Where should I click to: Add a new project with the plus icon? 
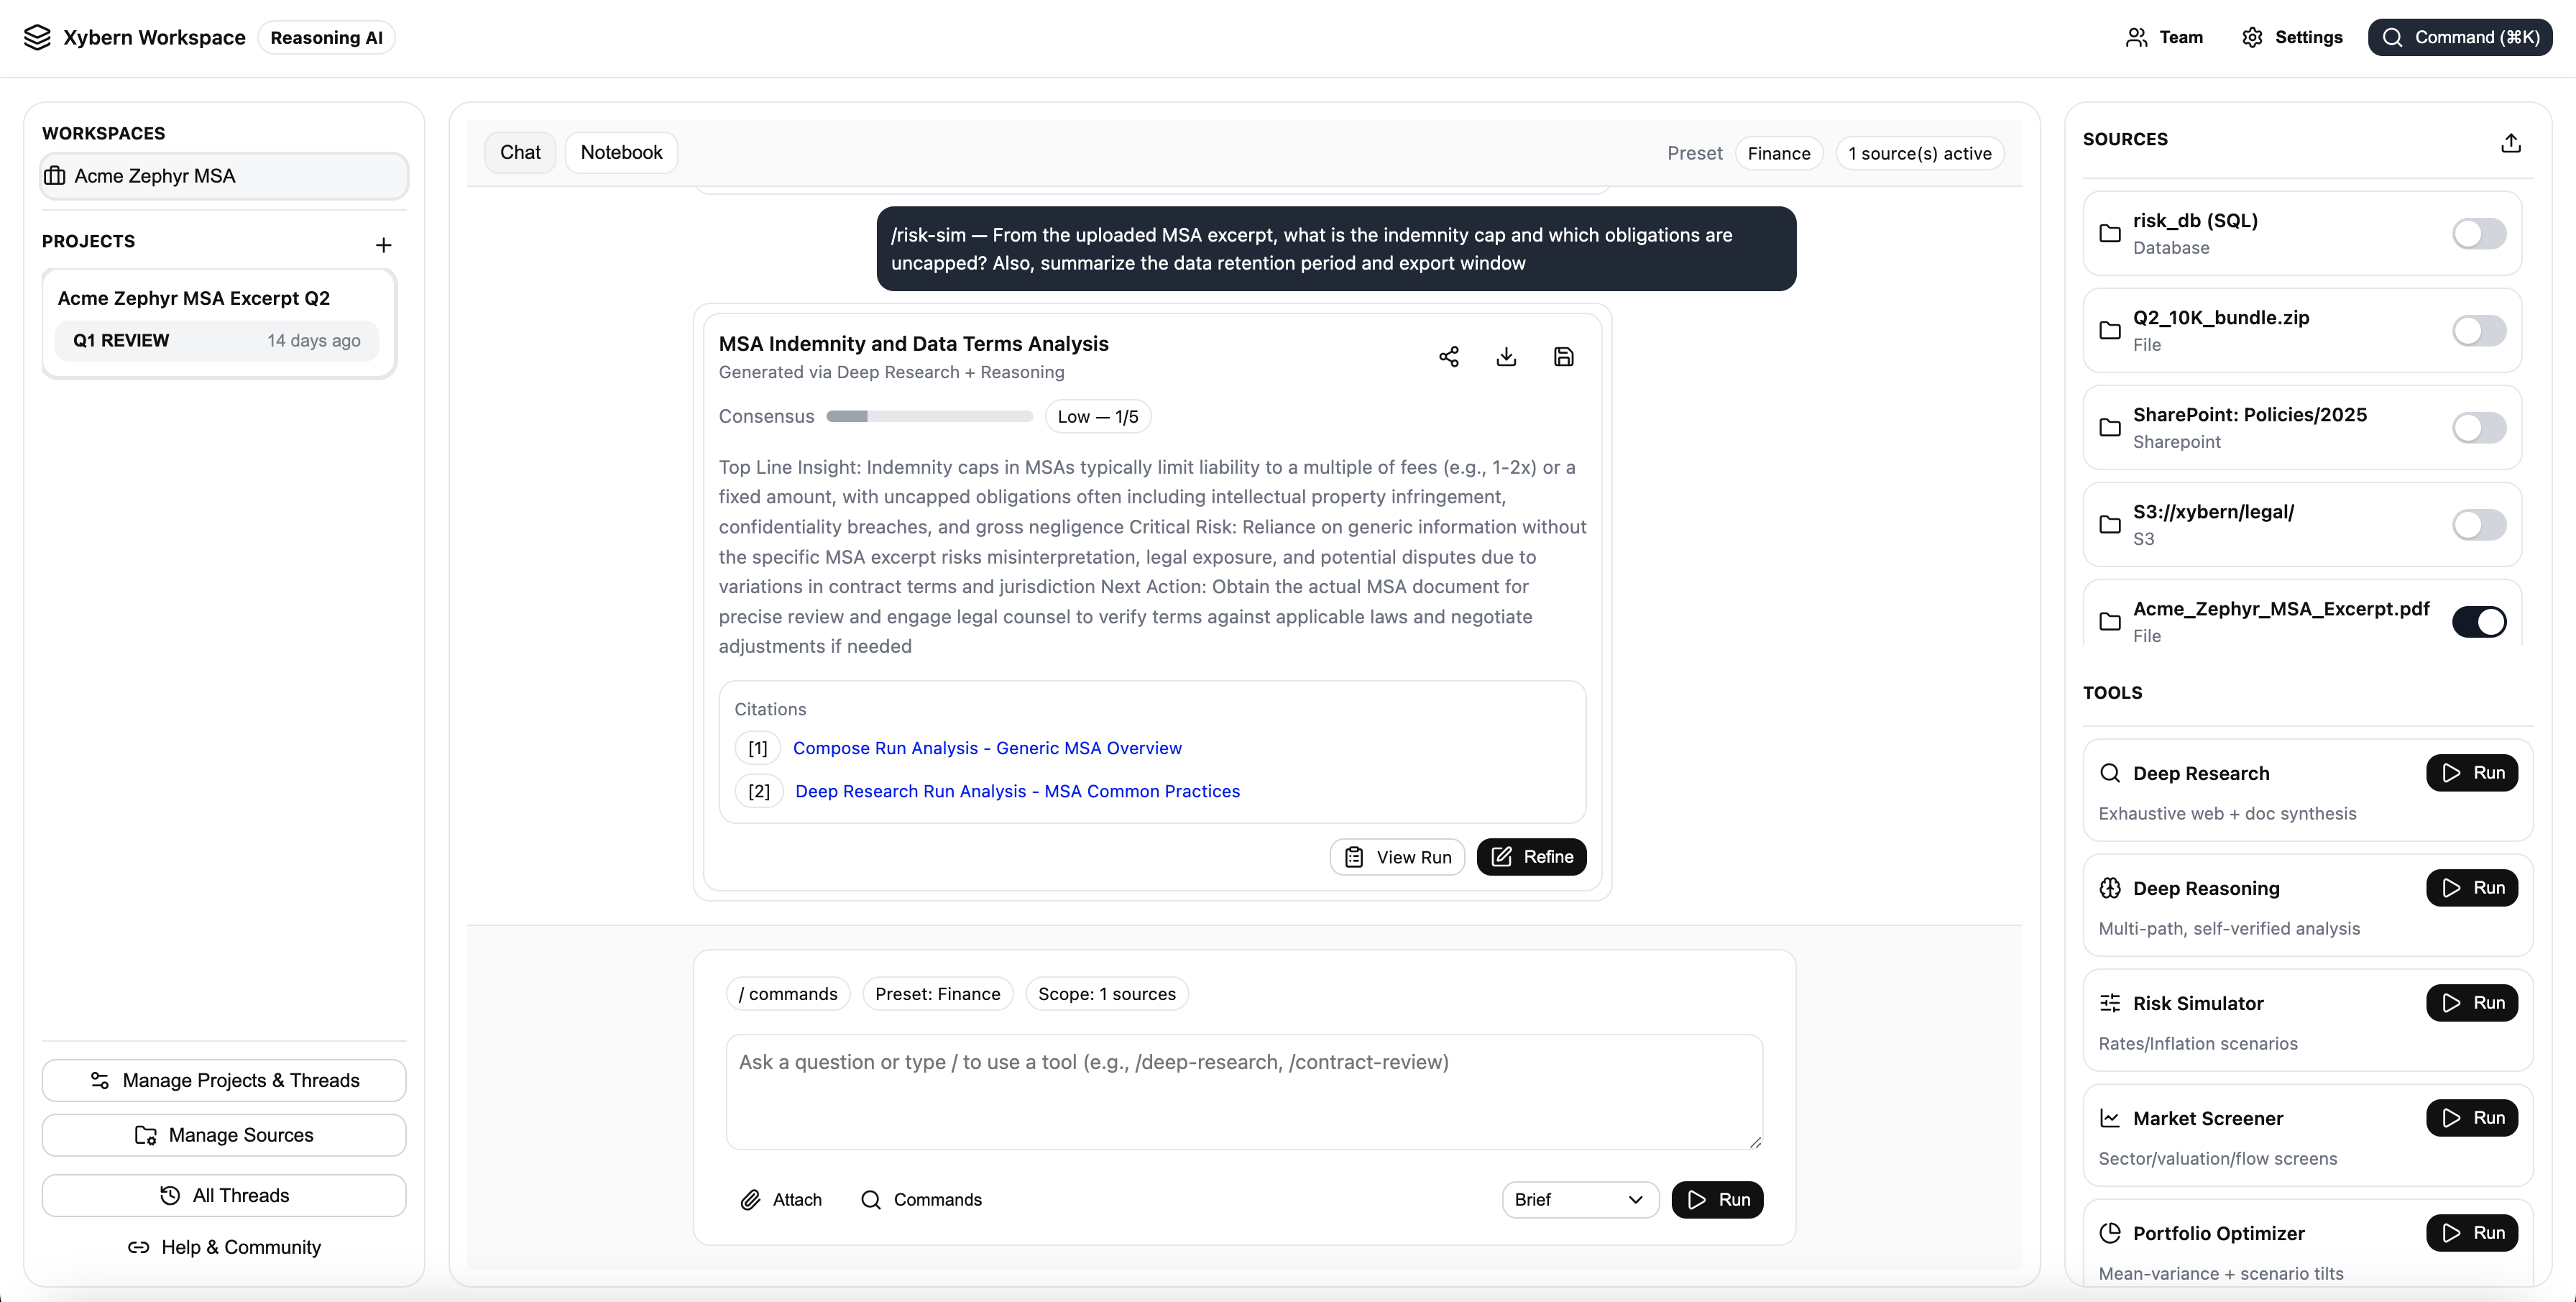[384, 245]
